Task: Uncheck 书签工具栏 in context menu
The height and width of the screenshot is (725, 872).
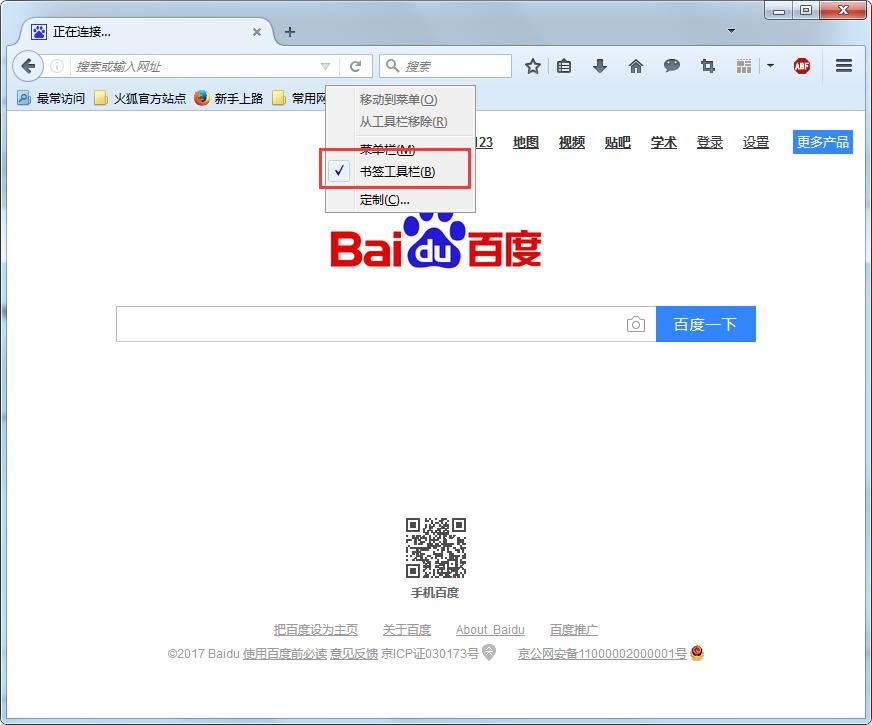Action: click(398, 171)
